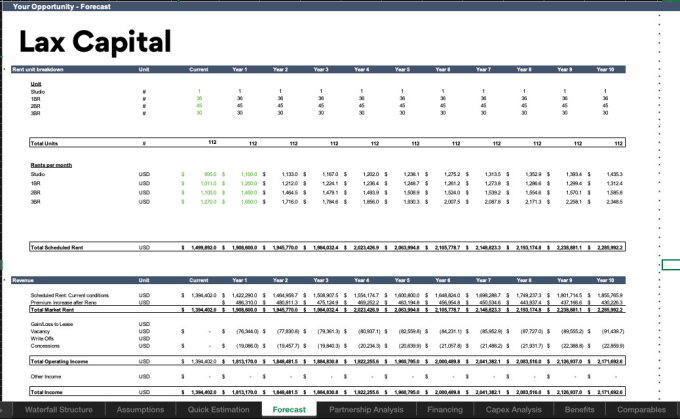Select the 'Vacancy' row label

click(x=40, y=331)
